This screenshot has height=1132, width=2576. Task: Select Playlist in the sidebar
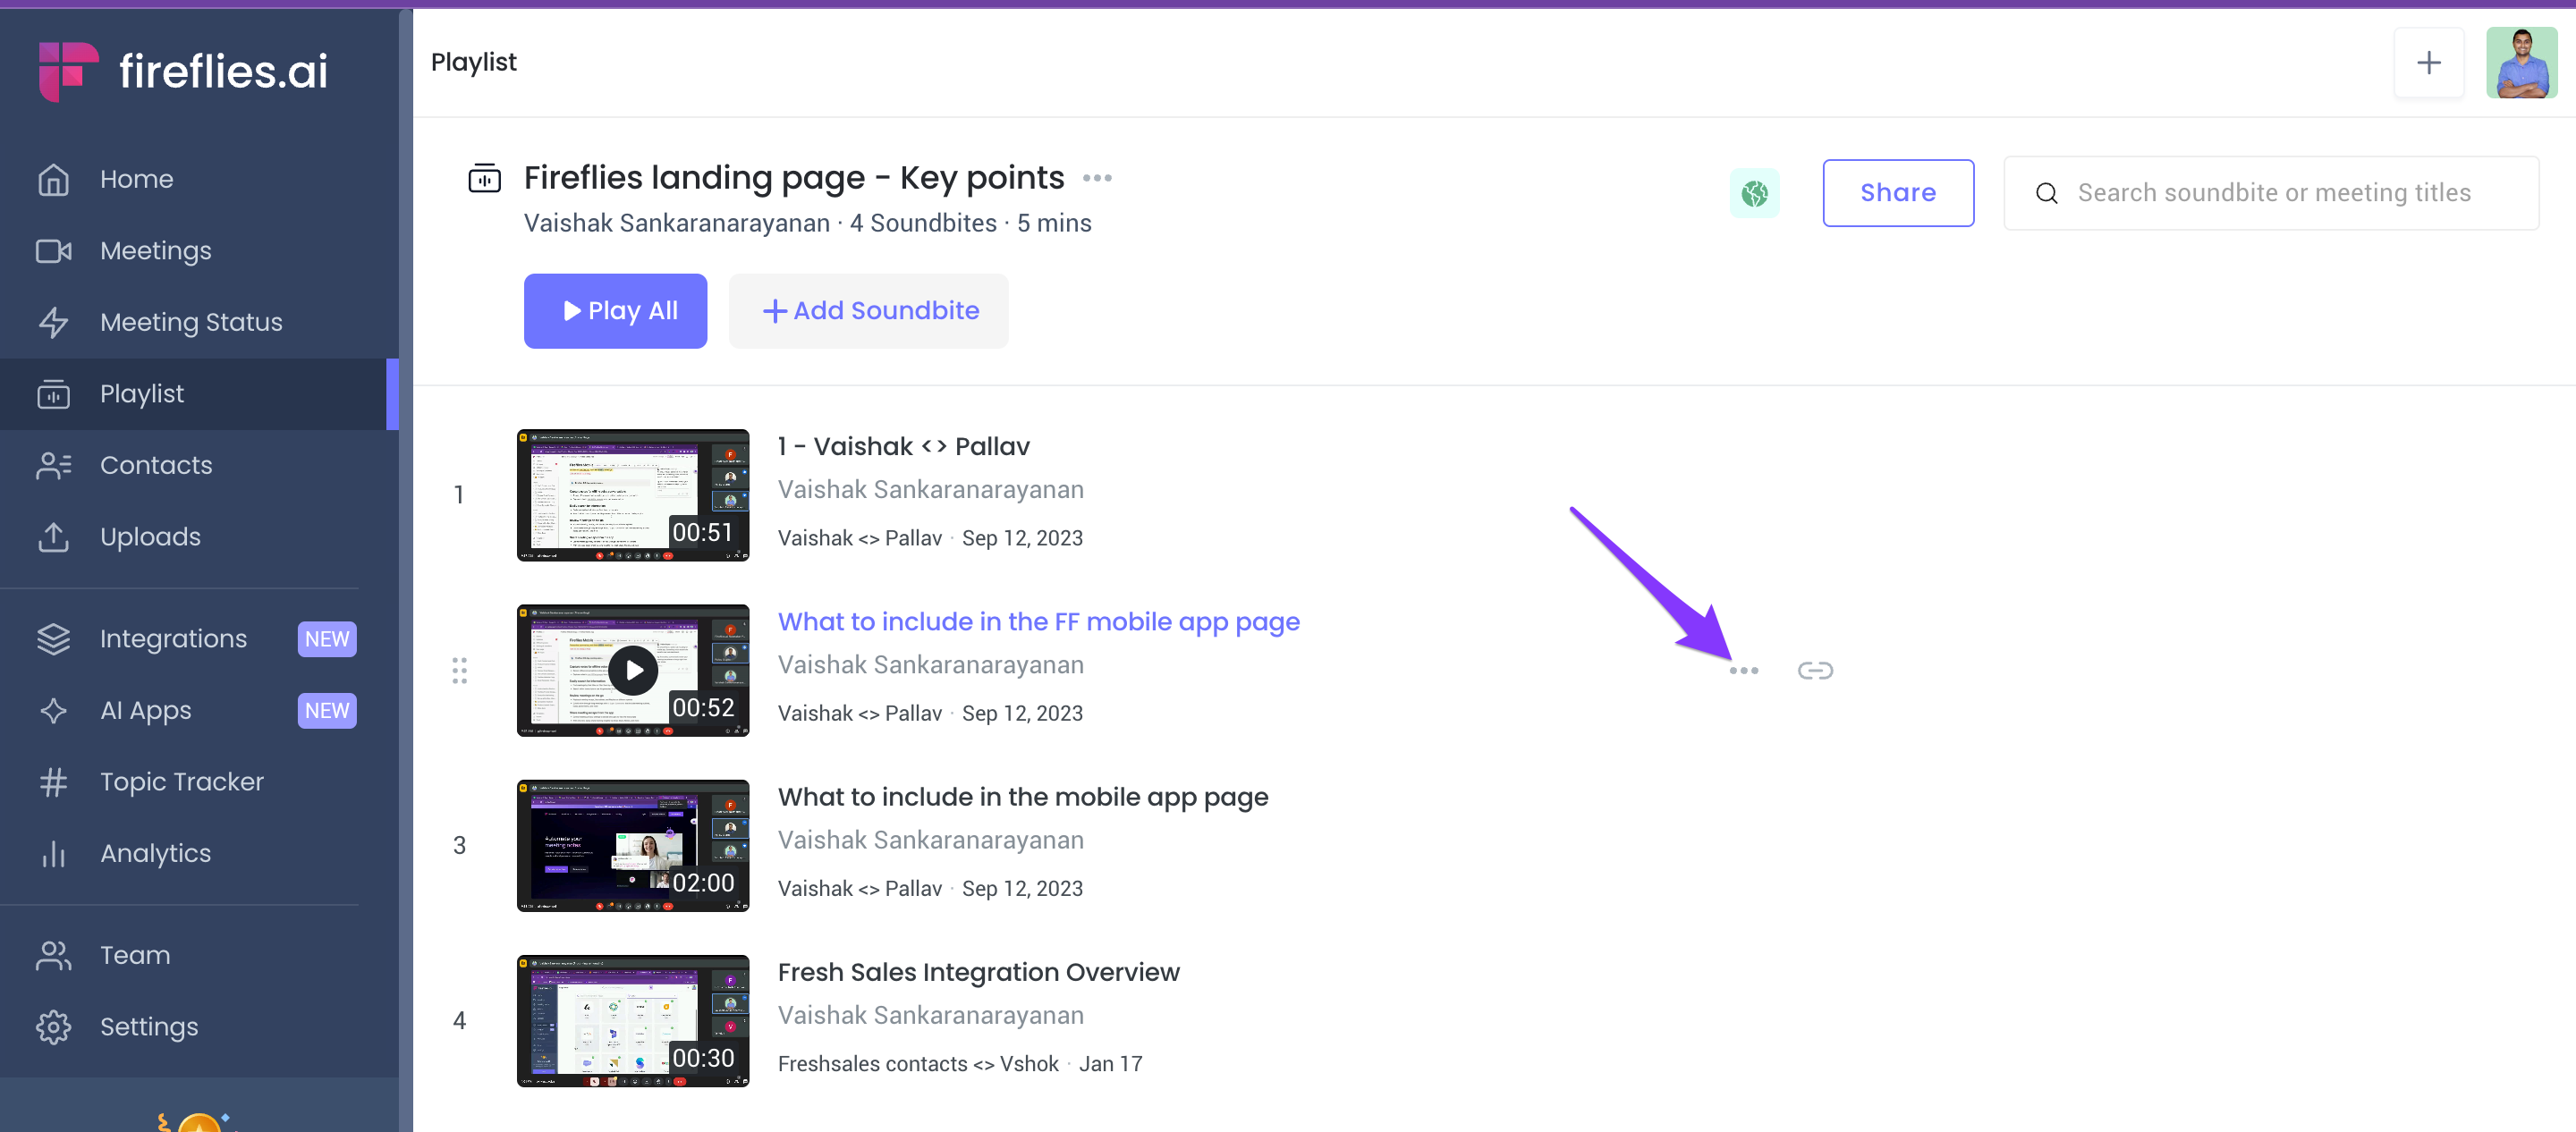199,394
